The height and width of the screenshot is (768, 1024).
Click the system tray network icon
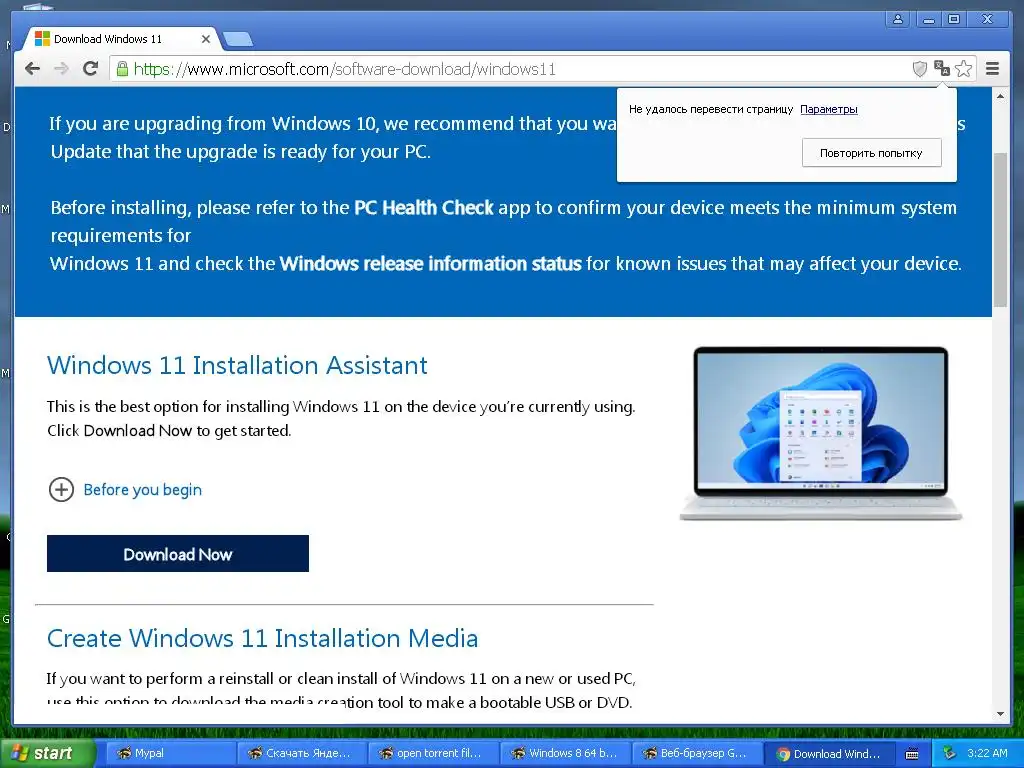point(950,753)
